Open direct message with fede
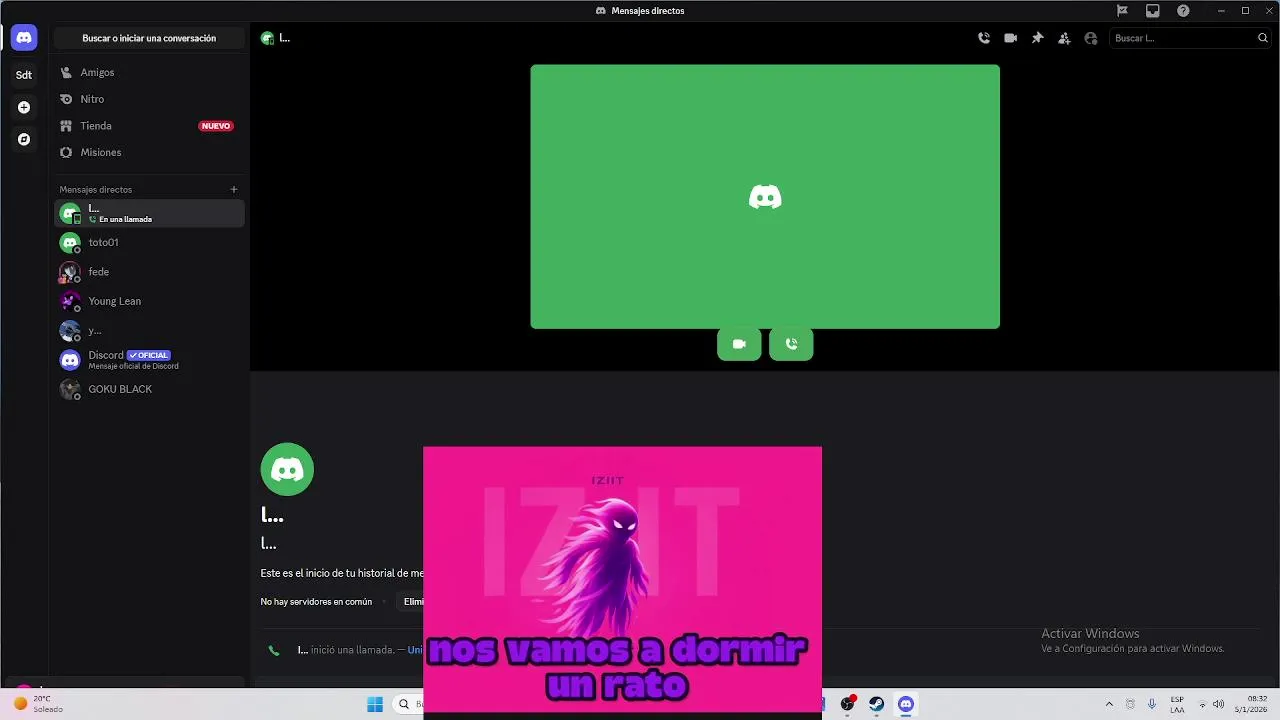The height and width of the screenshot is (720, 1280). pyautogui.click(x=149, y=272)
